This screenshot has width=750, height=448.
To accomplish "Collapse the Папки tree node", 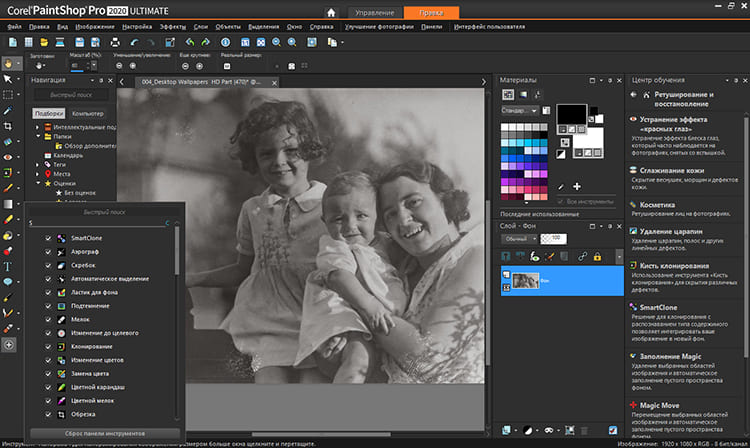I will (x=37, y=136).
